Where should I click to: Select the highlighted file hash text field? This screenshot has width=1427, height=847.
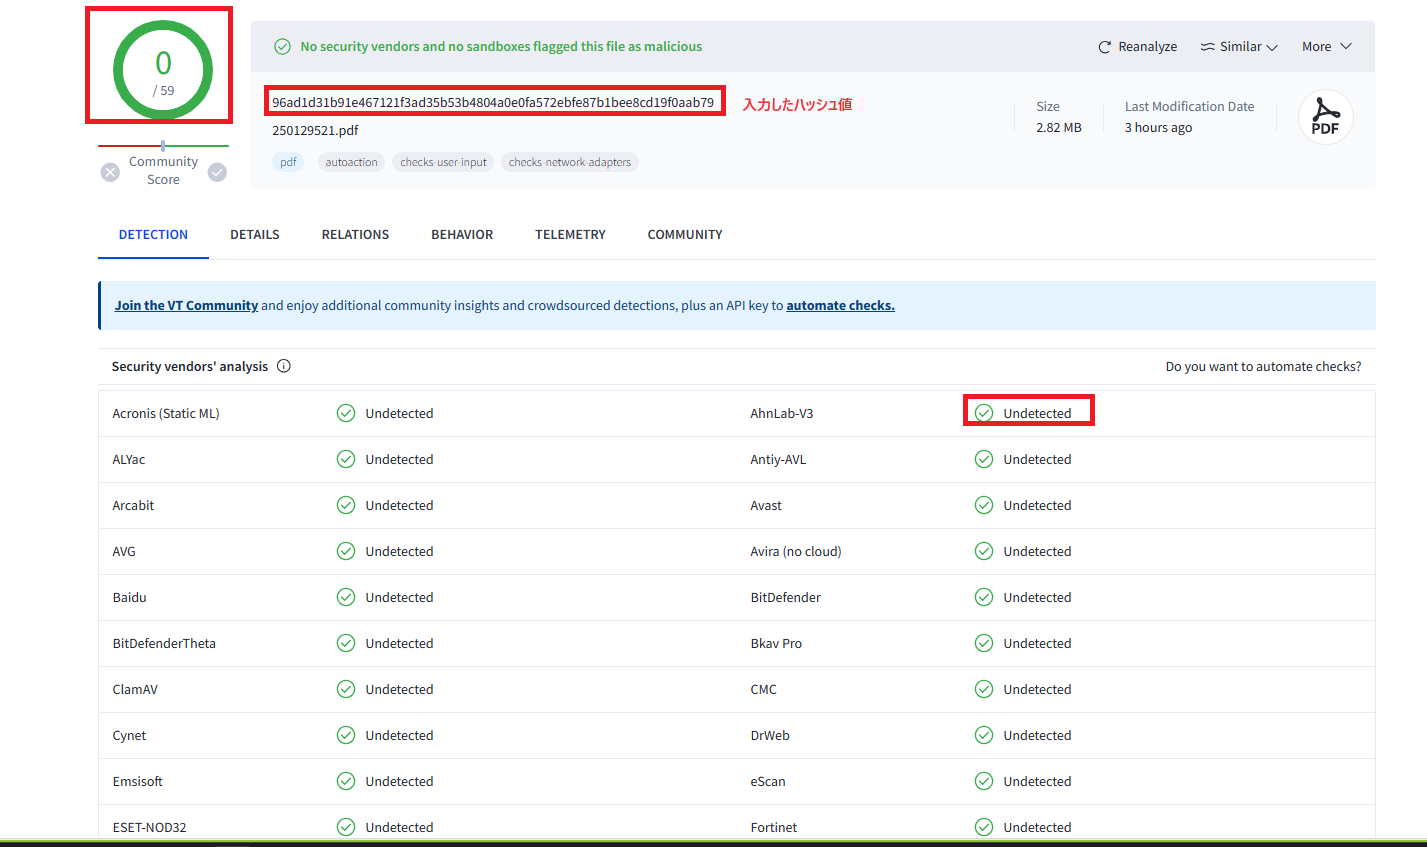[x=494, y=101]
